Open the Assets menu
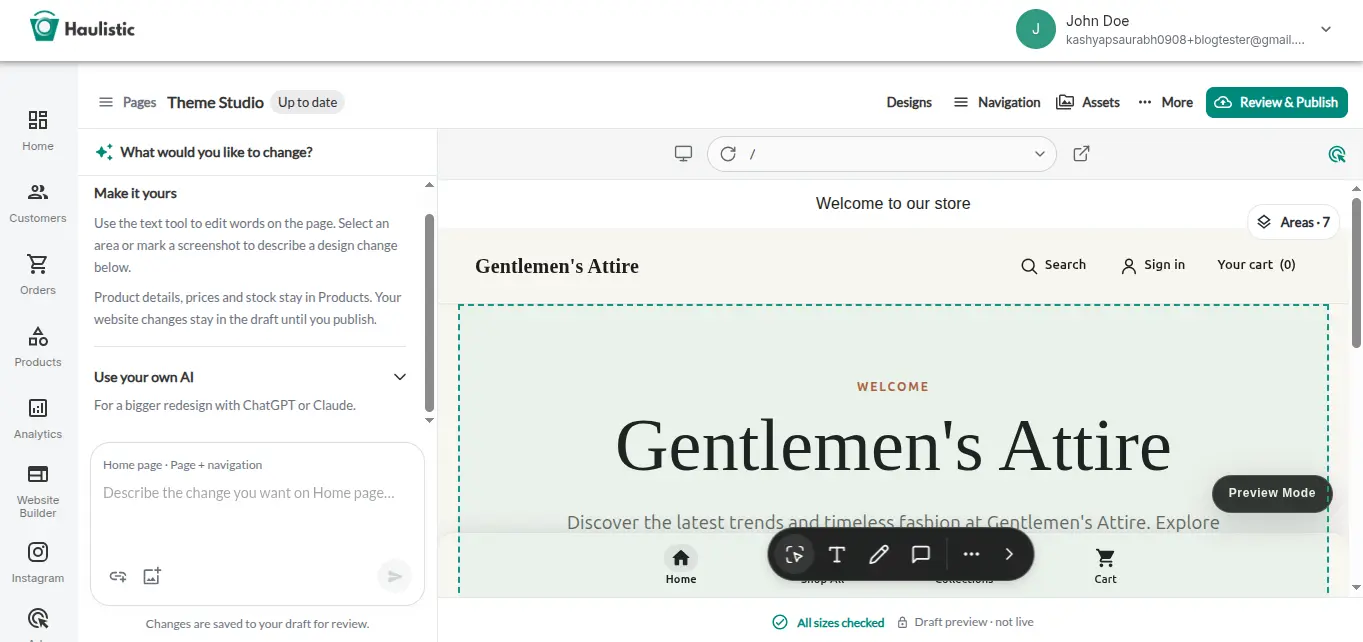This screenshot has width=1363, height=642. 1088,102
